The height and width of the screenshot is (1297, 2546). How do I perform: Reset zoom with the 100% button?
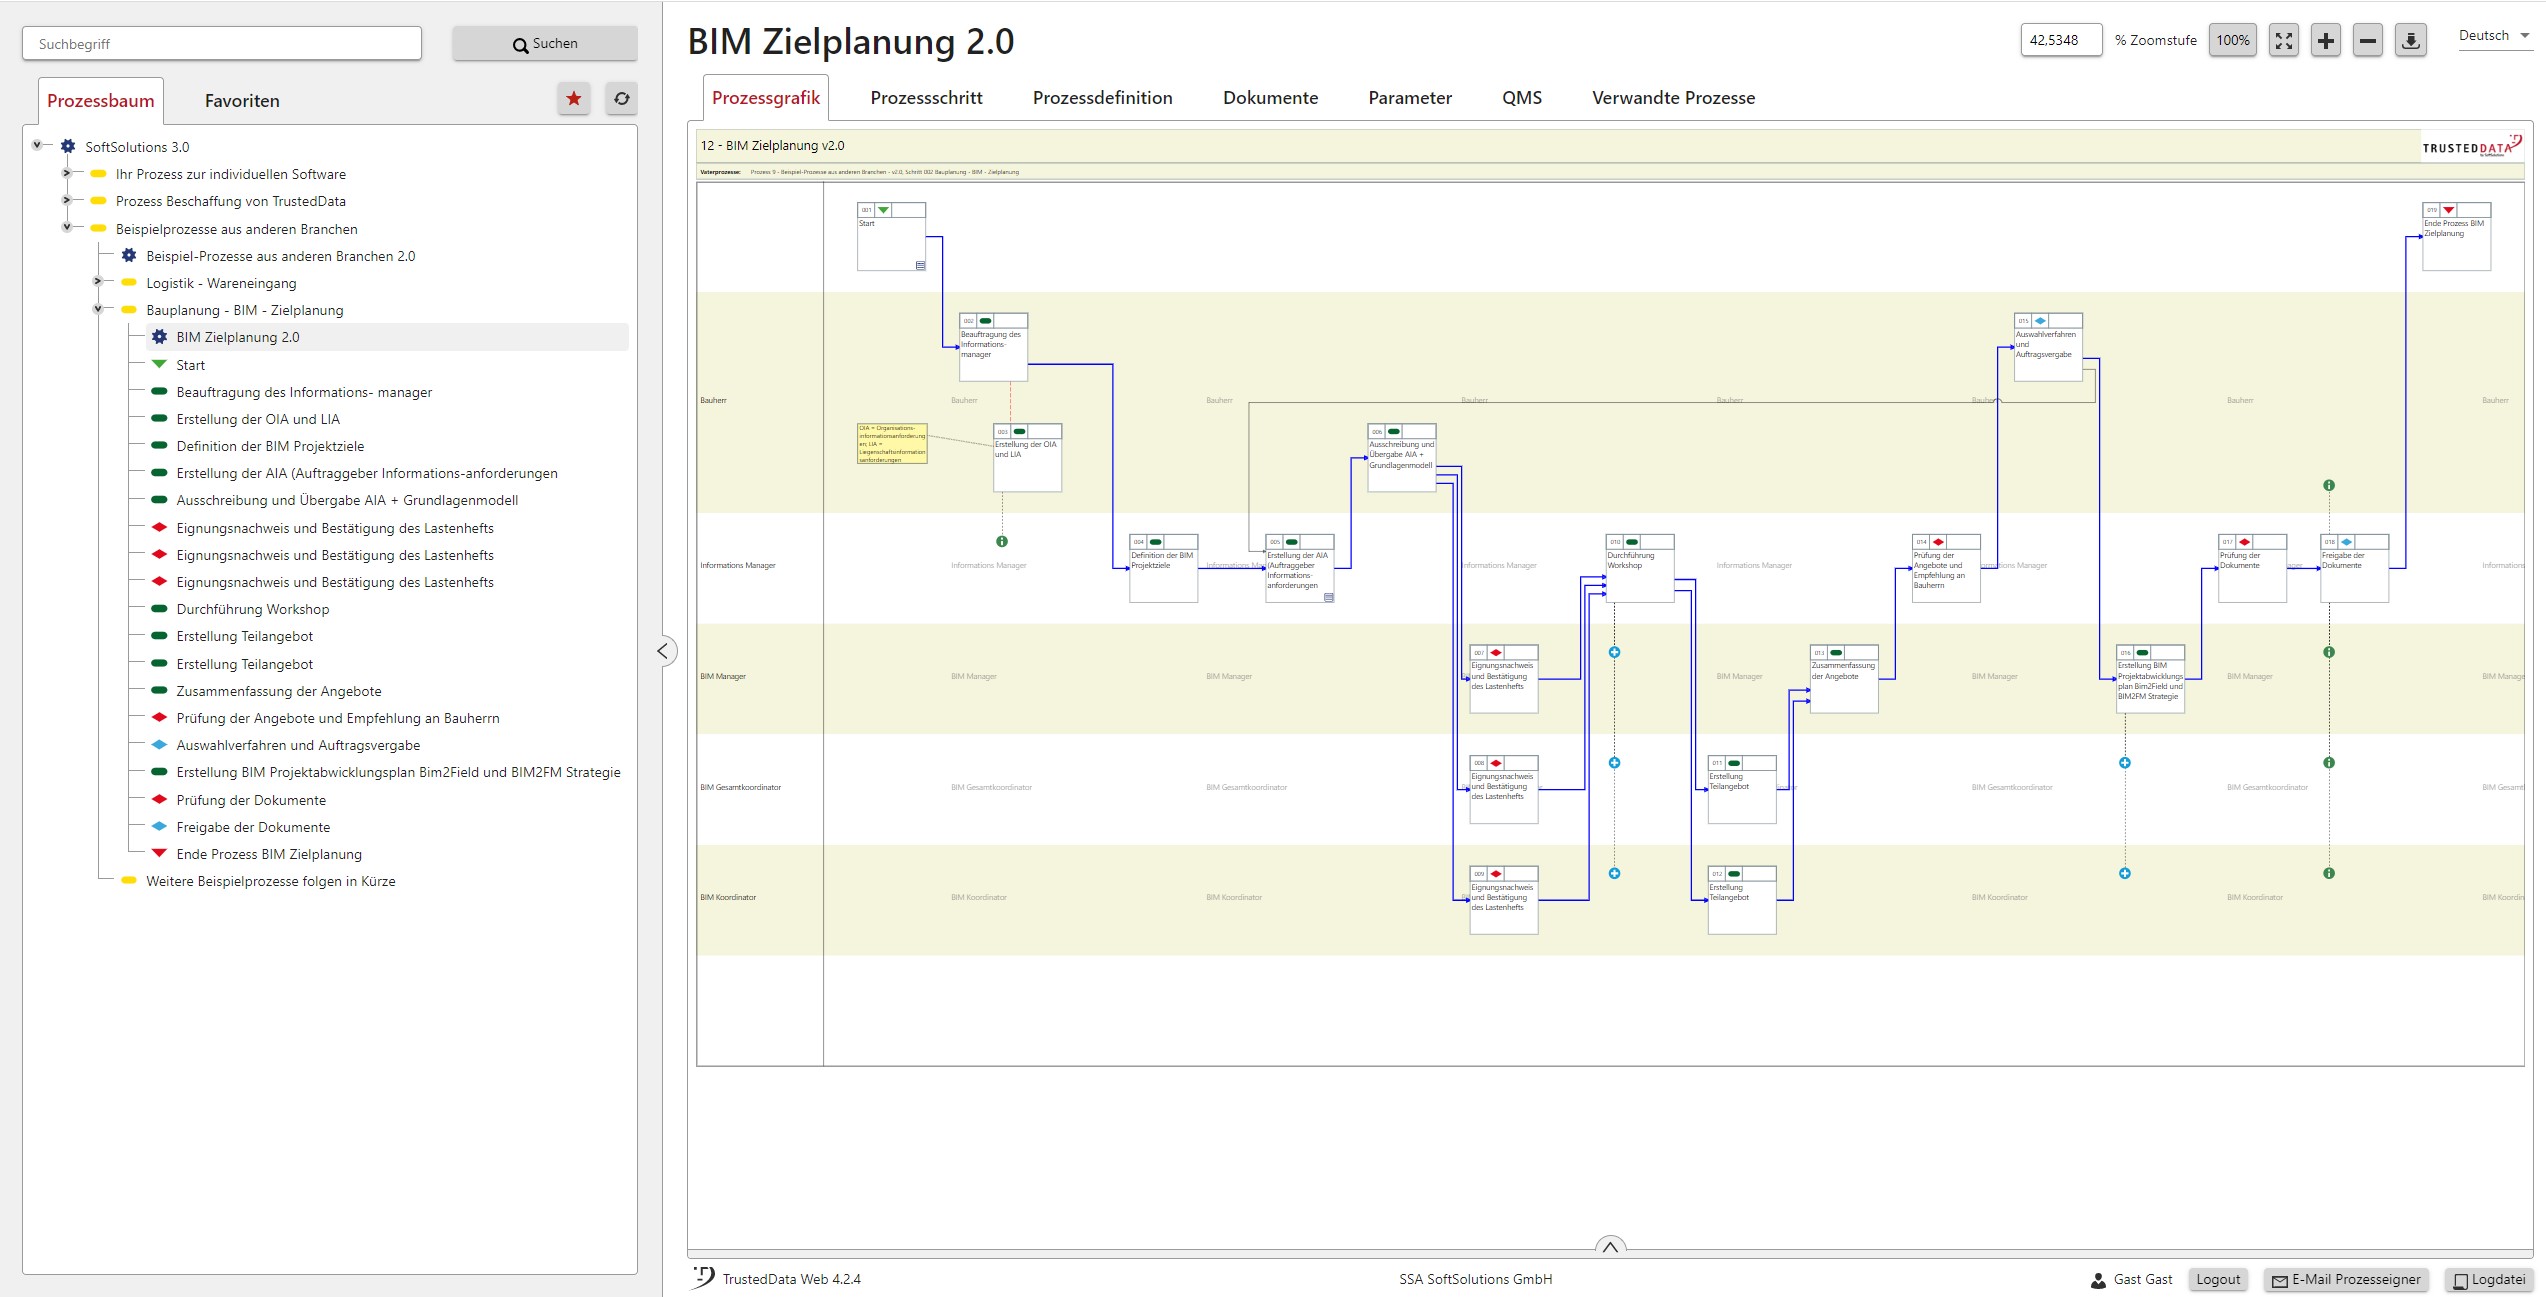(2232, 41)
